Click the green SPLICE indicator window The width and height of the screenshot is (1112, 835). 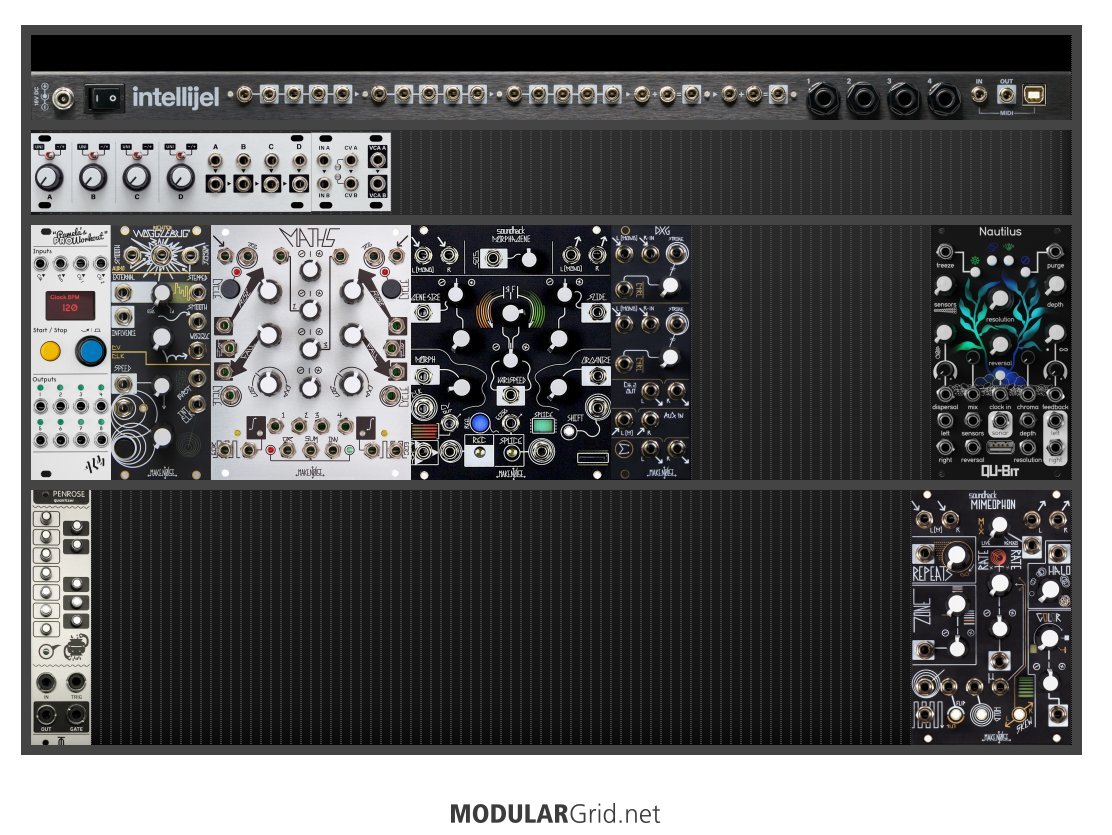(543, 426)
